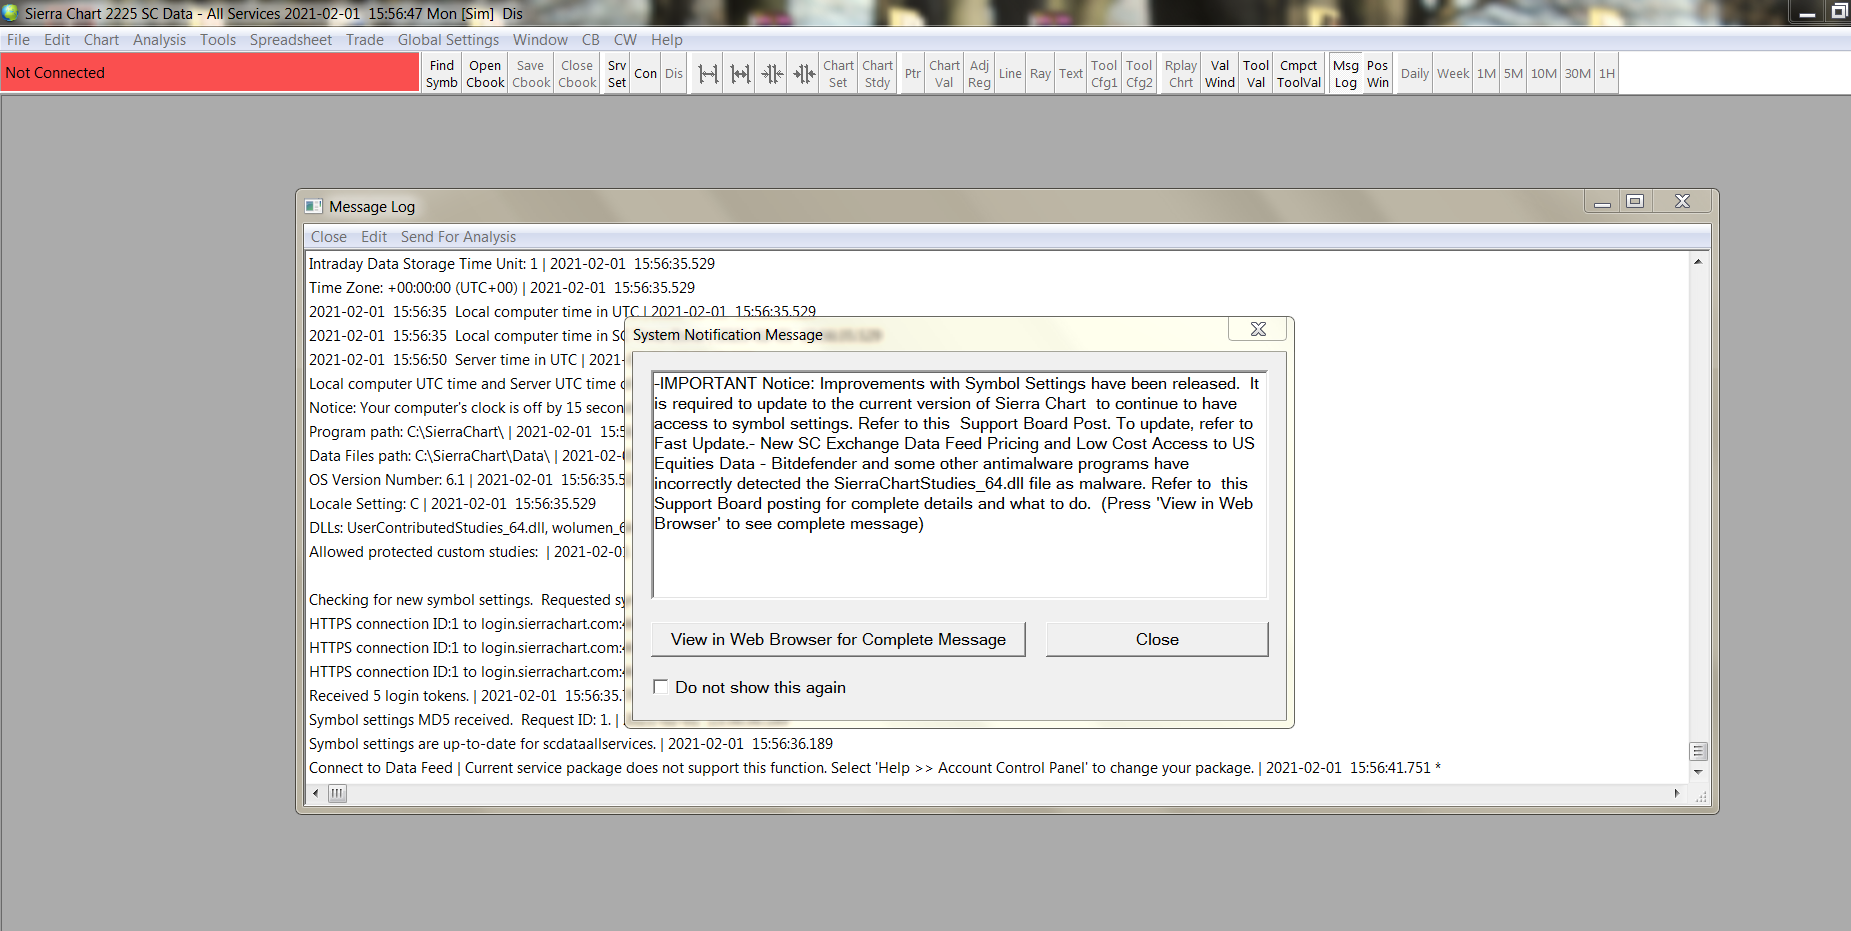Click the Not Connected status bar
Viewport: 1851px width, 931px height.
point(210,73)
